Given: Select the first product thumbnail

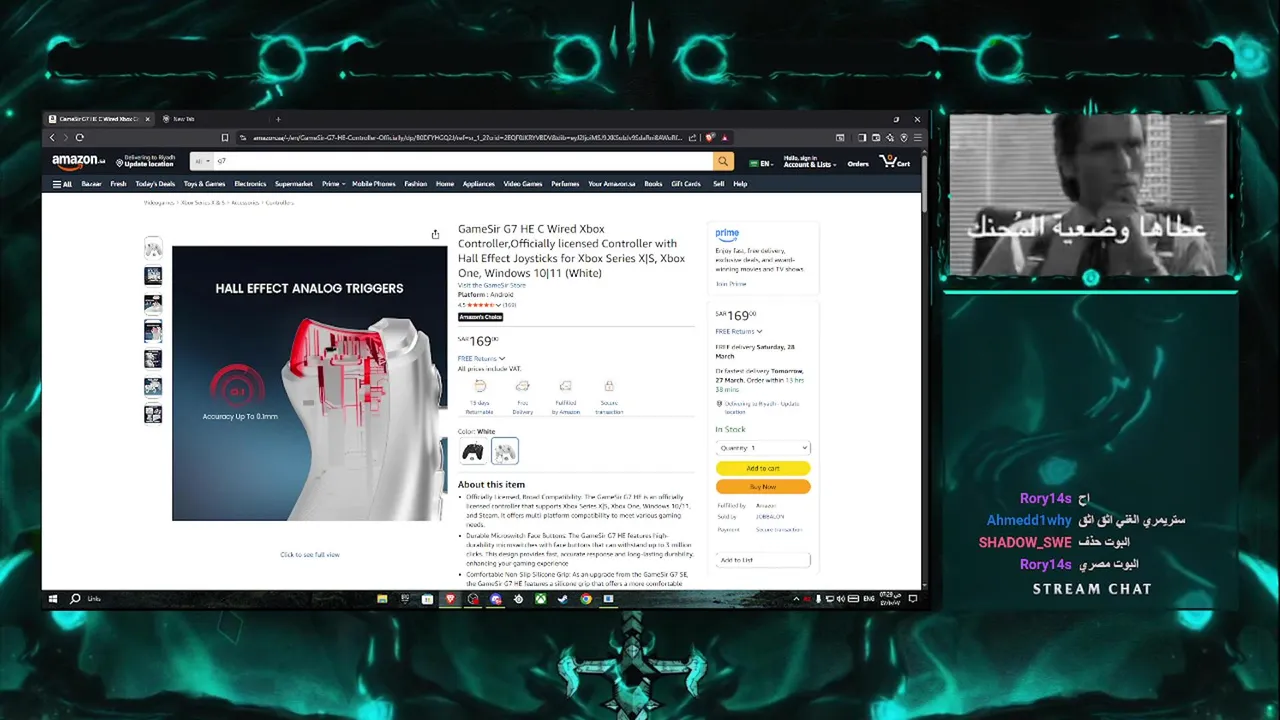Looking at the screenshot, I should 153,247.
